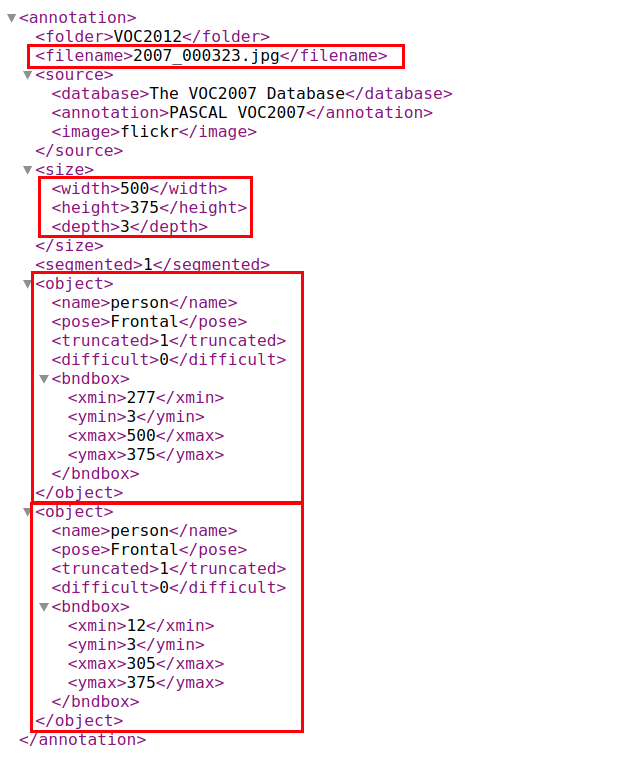Click the xmin 12 value line
Viewport: 628px width, 769px height.
tap(141, 626)
